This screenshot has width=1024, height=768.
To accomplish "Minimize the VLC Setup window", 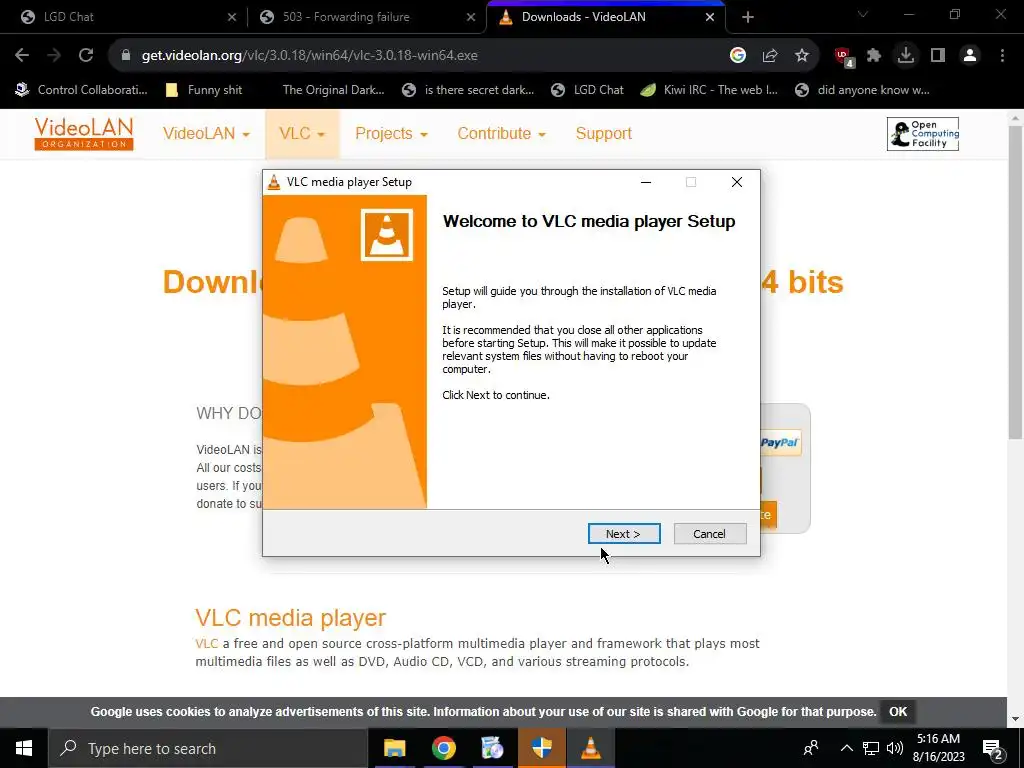I will tap(646, 182).
